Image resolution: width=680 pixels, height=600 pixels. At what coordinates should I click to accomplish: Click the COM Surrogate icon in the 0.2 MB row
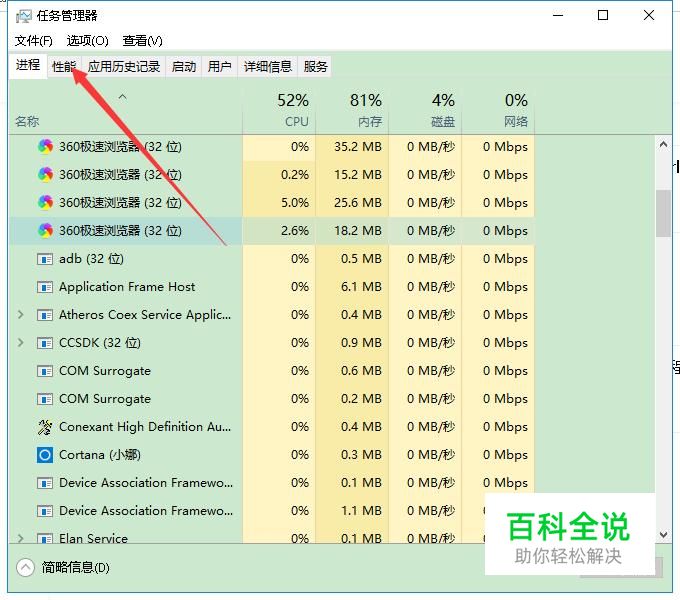click(45, 399)
